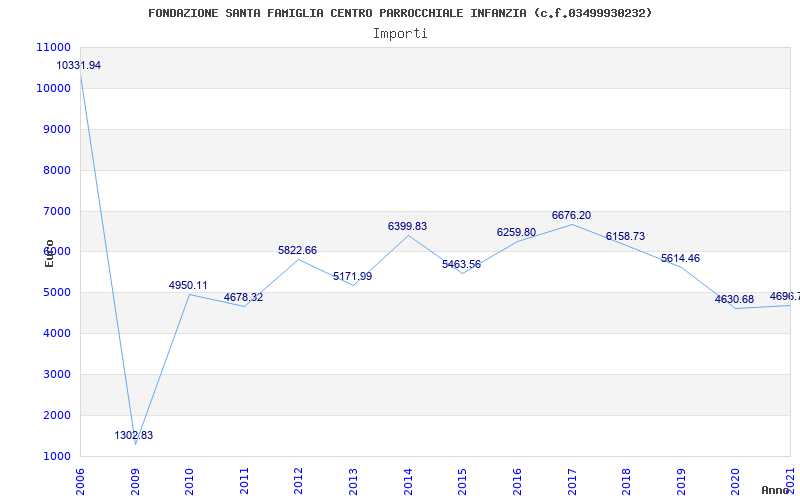Select the 2014 year on x-axis
Screen dimensions: 800x500
[x=408, y=479]
